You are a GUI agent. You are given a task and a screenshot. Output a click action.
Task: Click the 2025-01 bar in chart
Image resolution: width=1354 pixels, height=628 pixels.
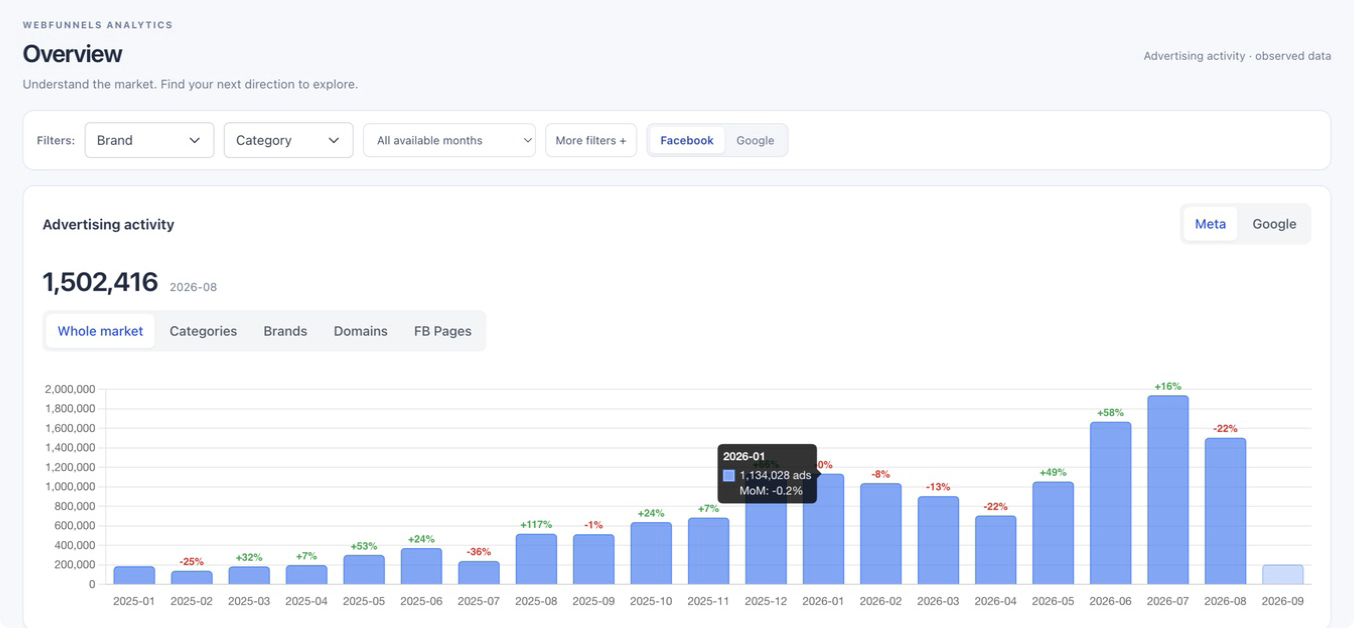[134, 575]
